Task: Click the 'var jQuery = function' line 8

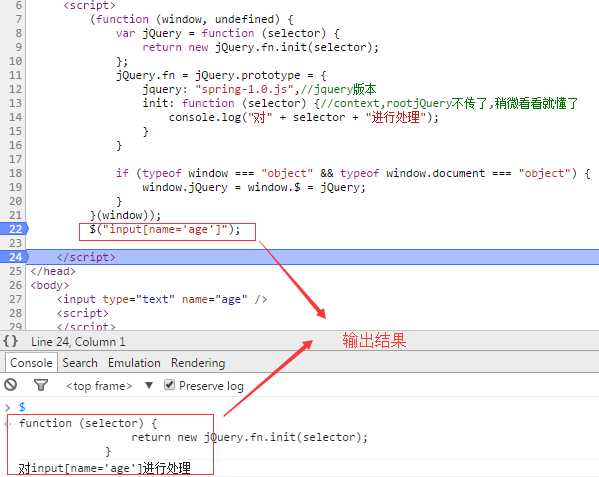Action: (x=227, y=33)
